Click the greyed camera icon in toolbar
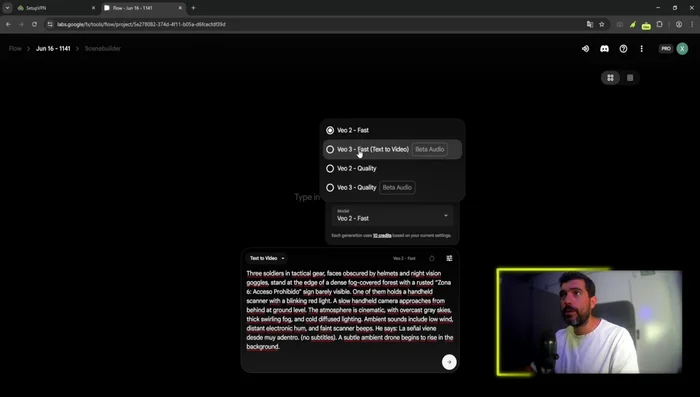 click(620, 25)
